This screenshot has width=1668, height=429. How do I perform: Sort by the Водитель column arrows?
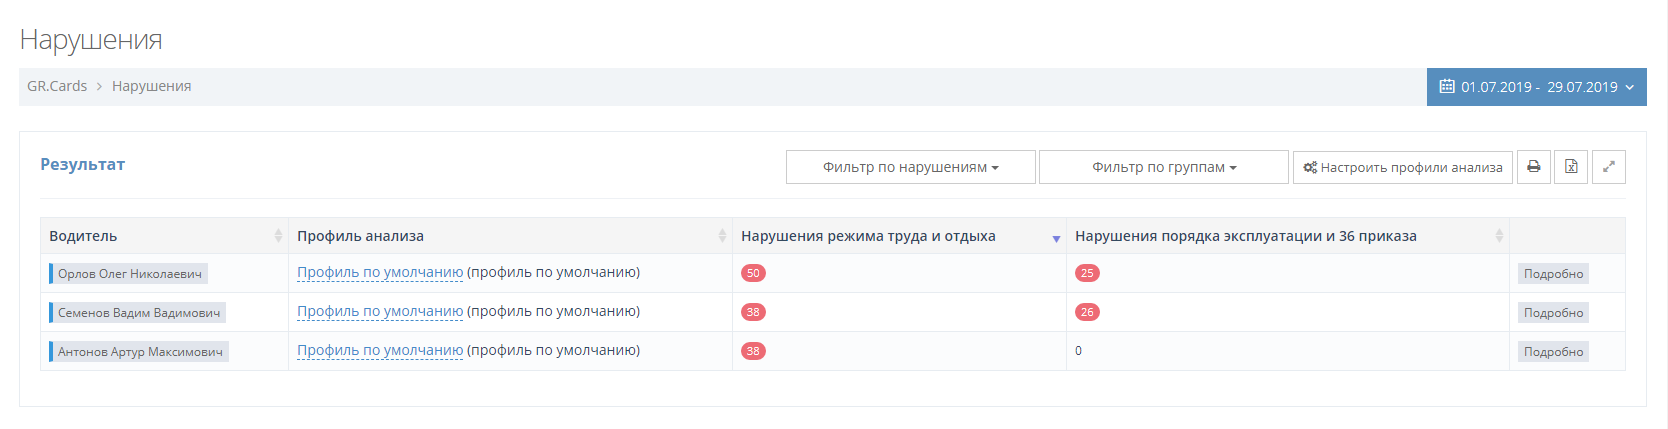pyautogui.click(x=278, y=236)
